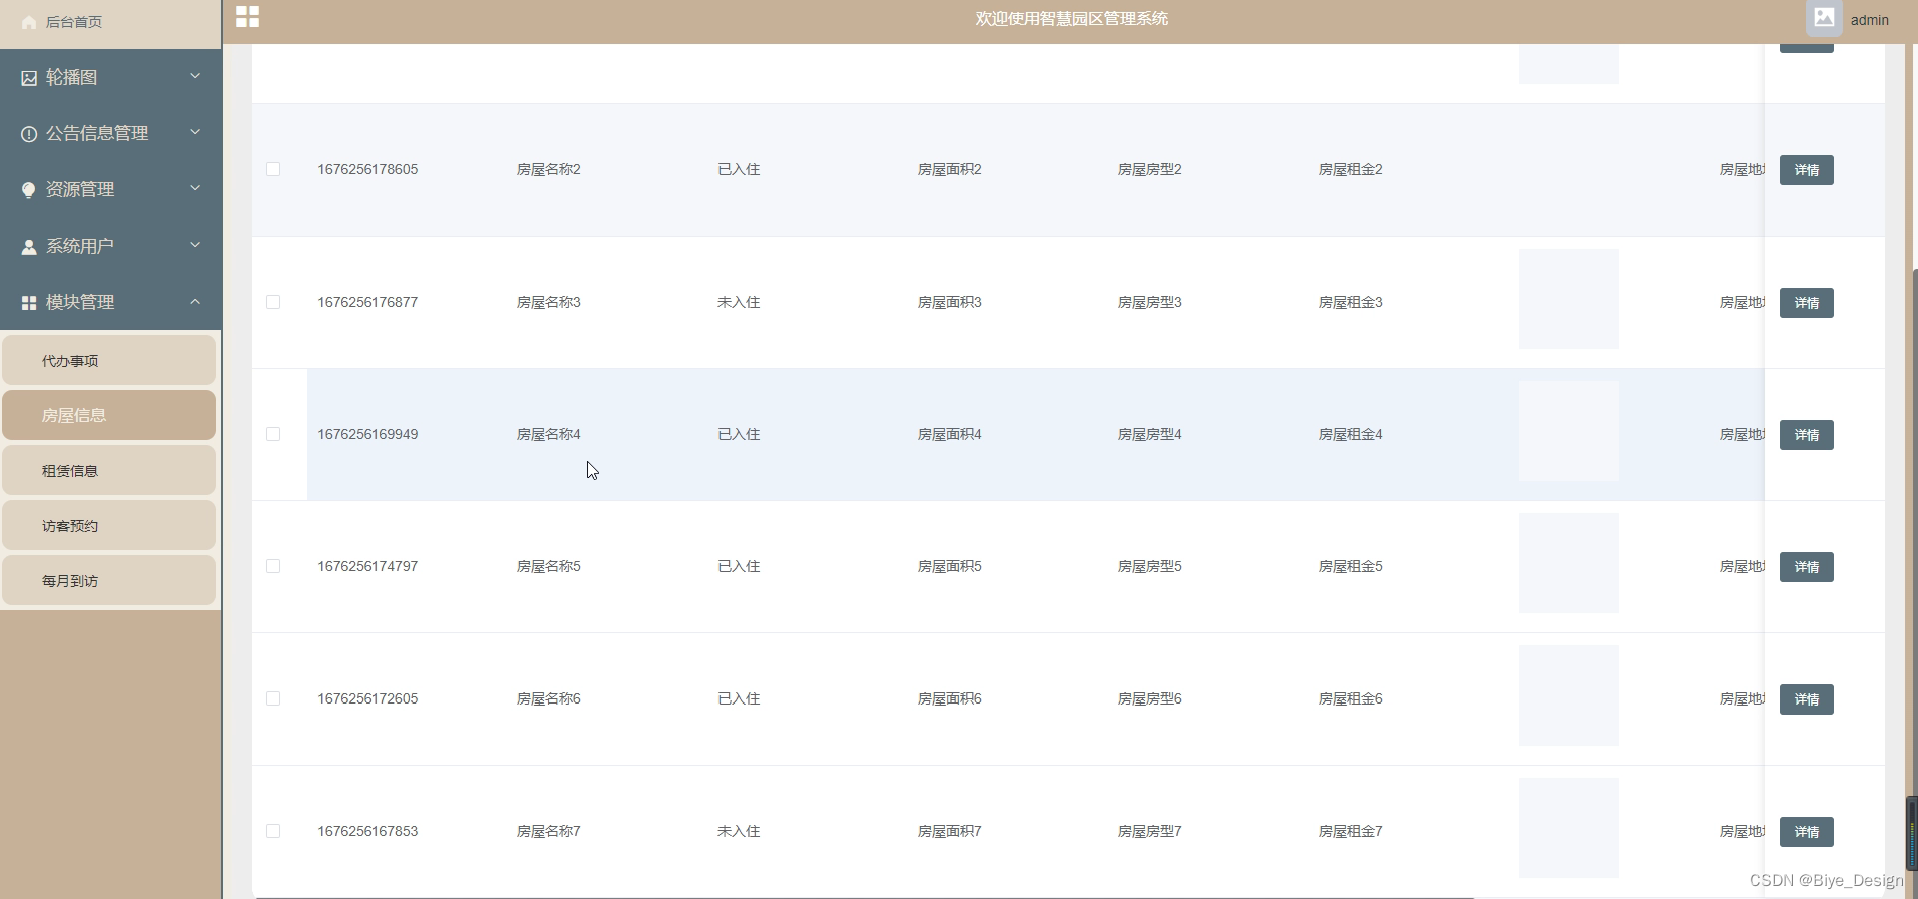Click 未入住 status in 房屋名称3 row
Screen dimensions: 1918x899
click(x=739, y=302)
